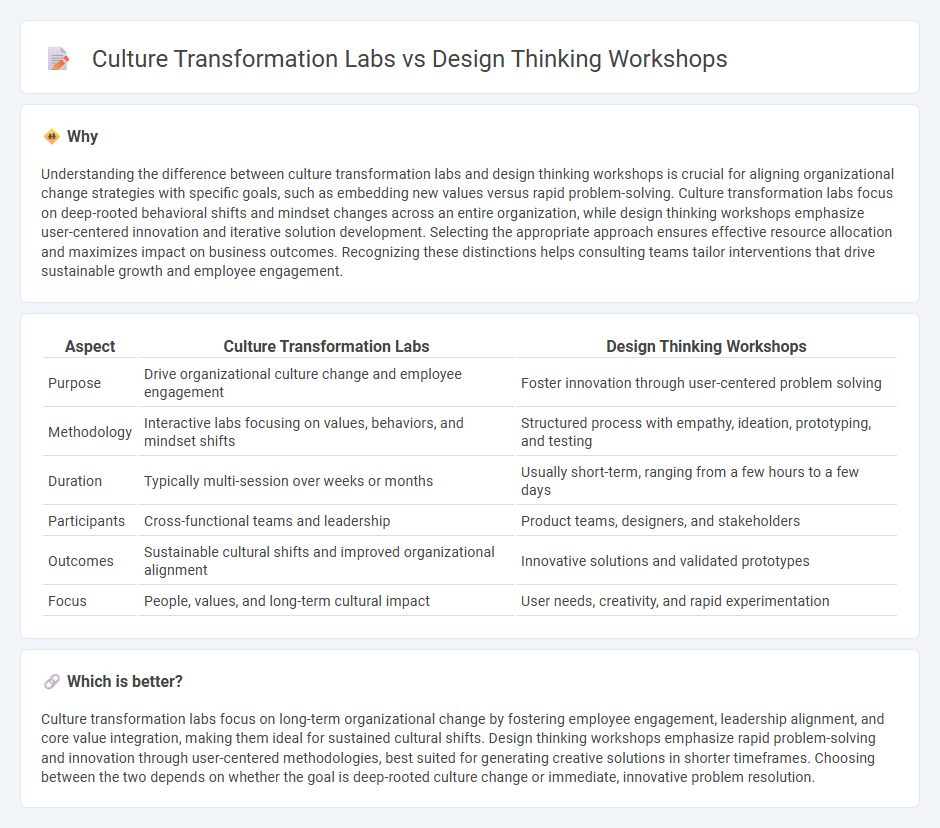Click cell 'Foster innovation through user-centered problem solving'
The image size is (940, 828).
(x=706, y=383)
